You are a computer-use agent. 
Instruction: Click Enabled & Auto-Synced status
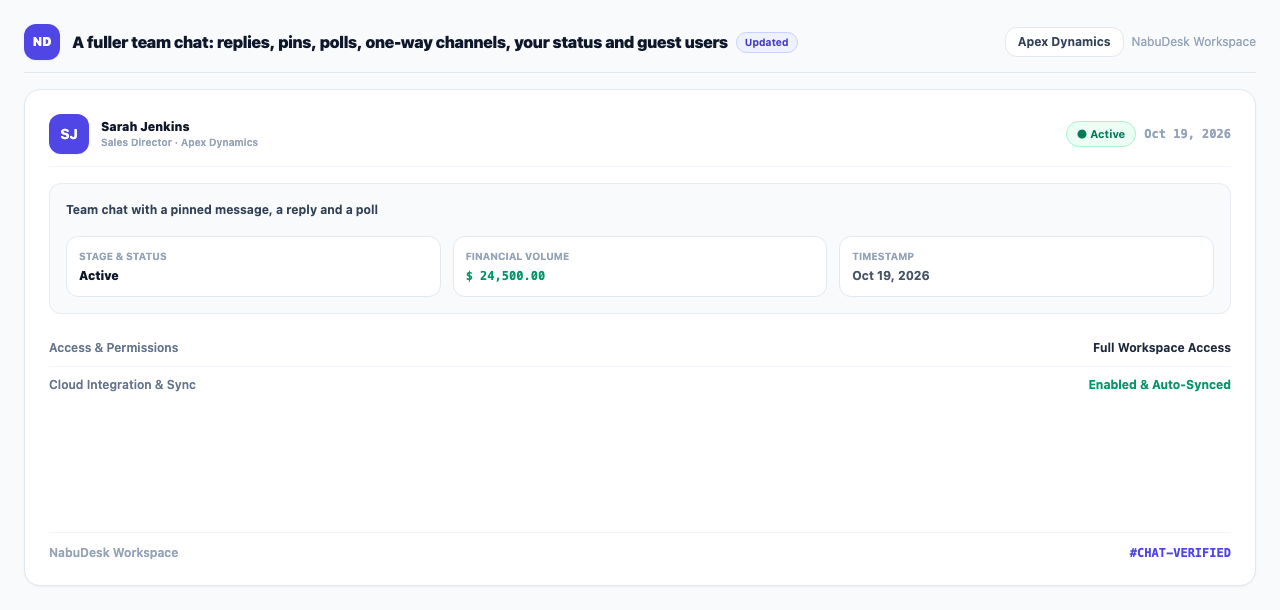1160,385
